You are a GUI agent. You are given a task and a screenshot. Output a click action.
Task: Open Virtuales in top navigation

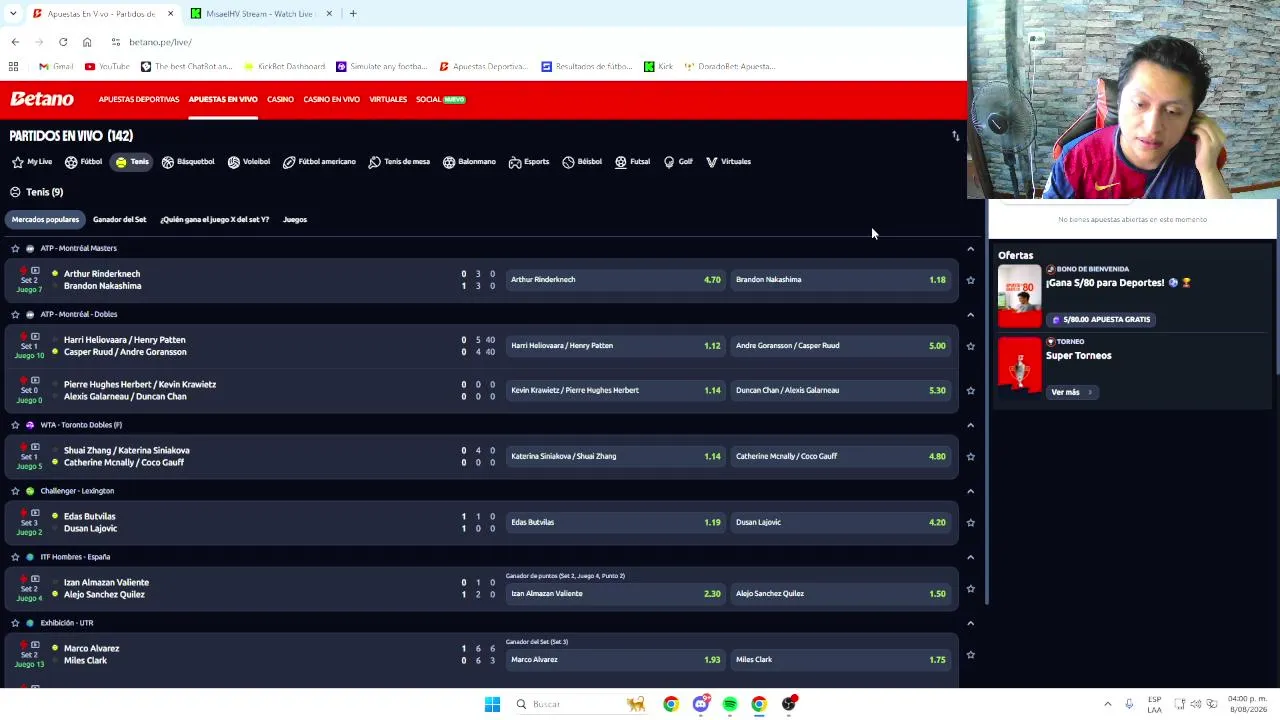pos(388,99)
